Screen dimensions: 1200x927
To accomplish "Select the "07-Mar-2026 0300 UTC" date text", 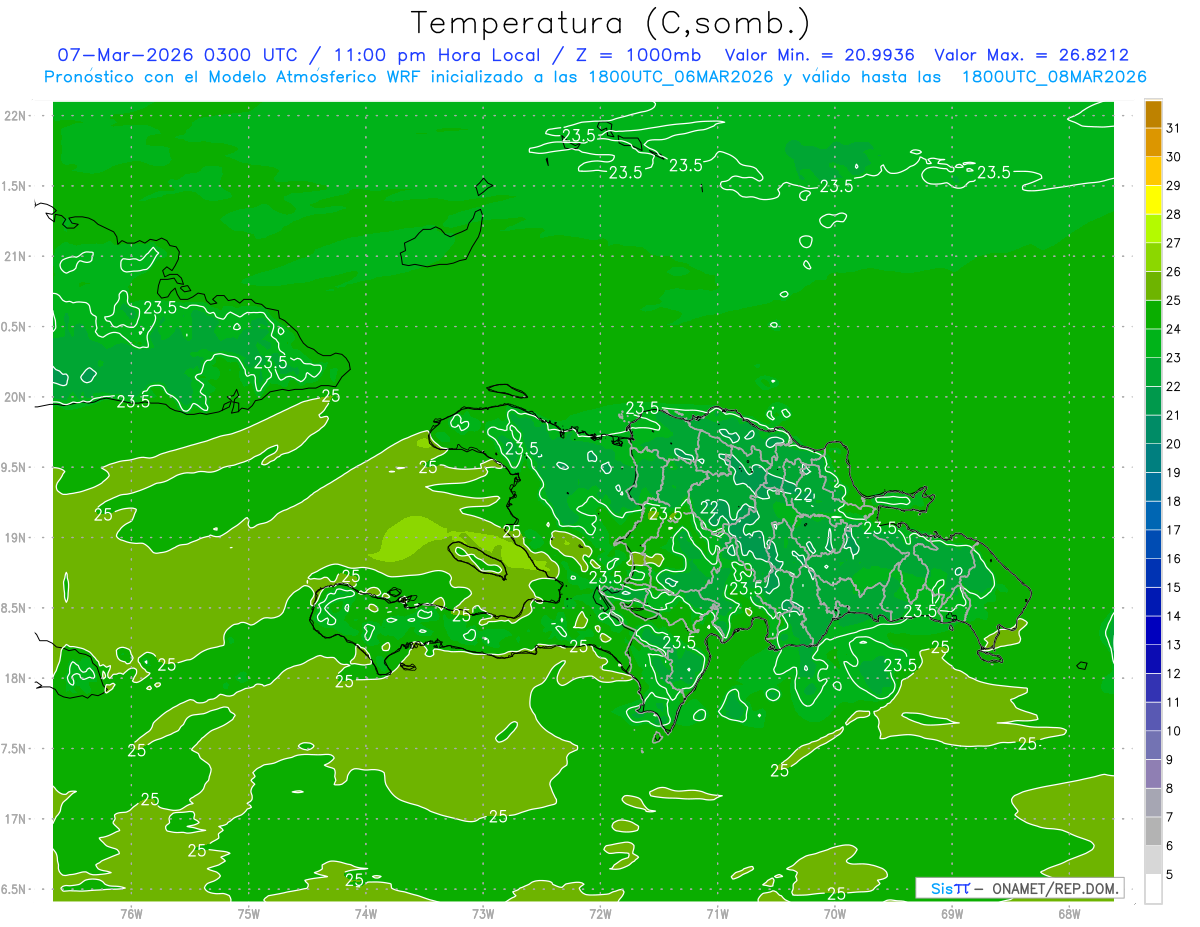I will [176, 55].
